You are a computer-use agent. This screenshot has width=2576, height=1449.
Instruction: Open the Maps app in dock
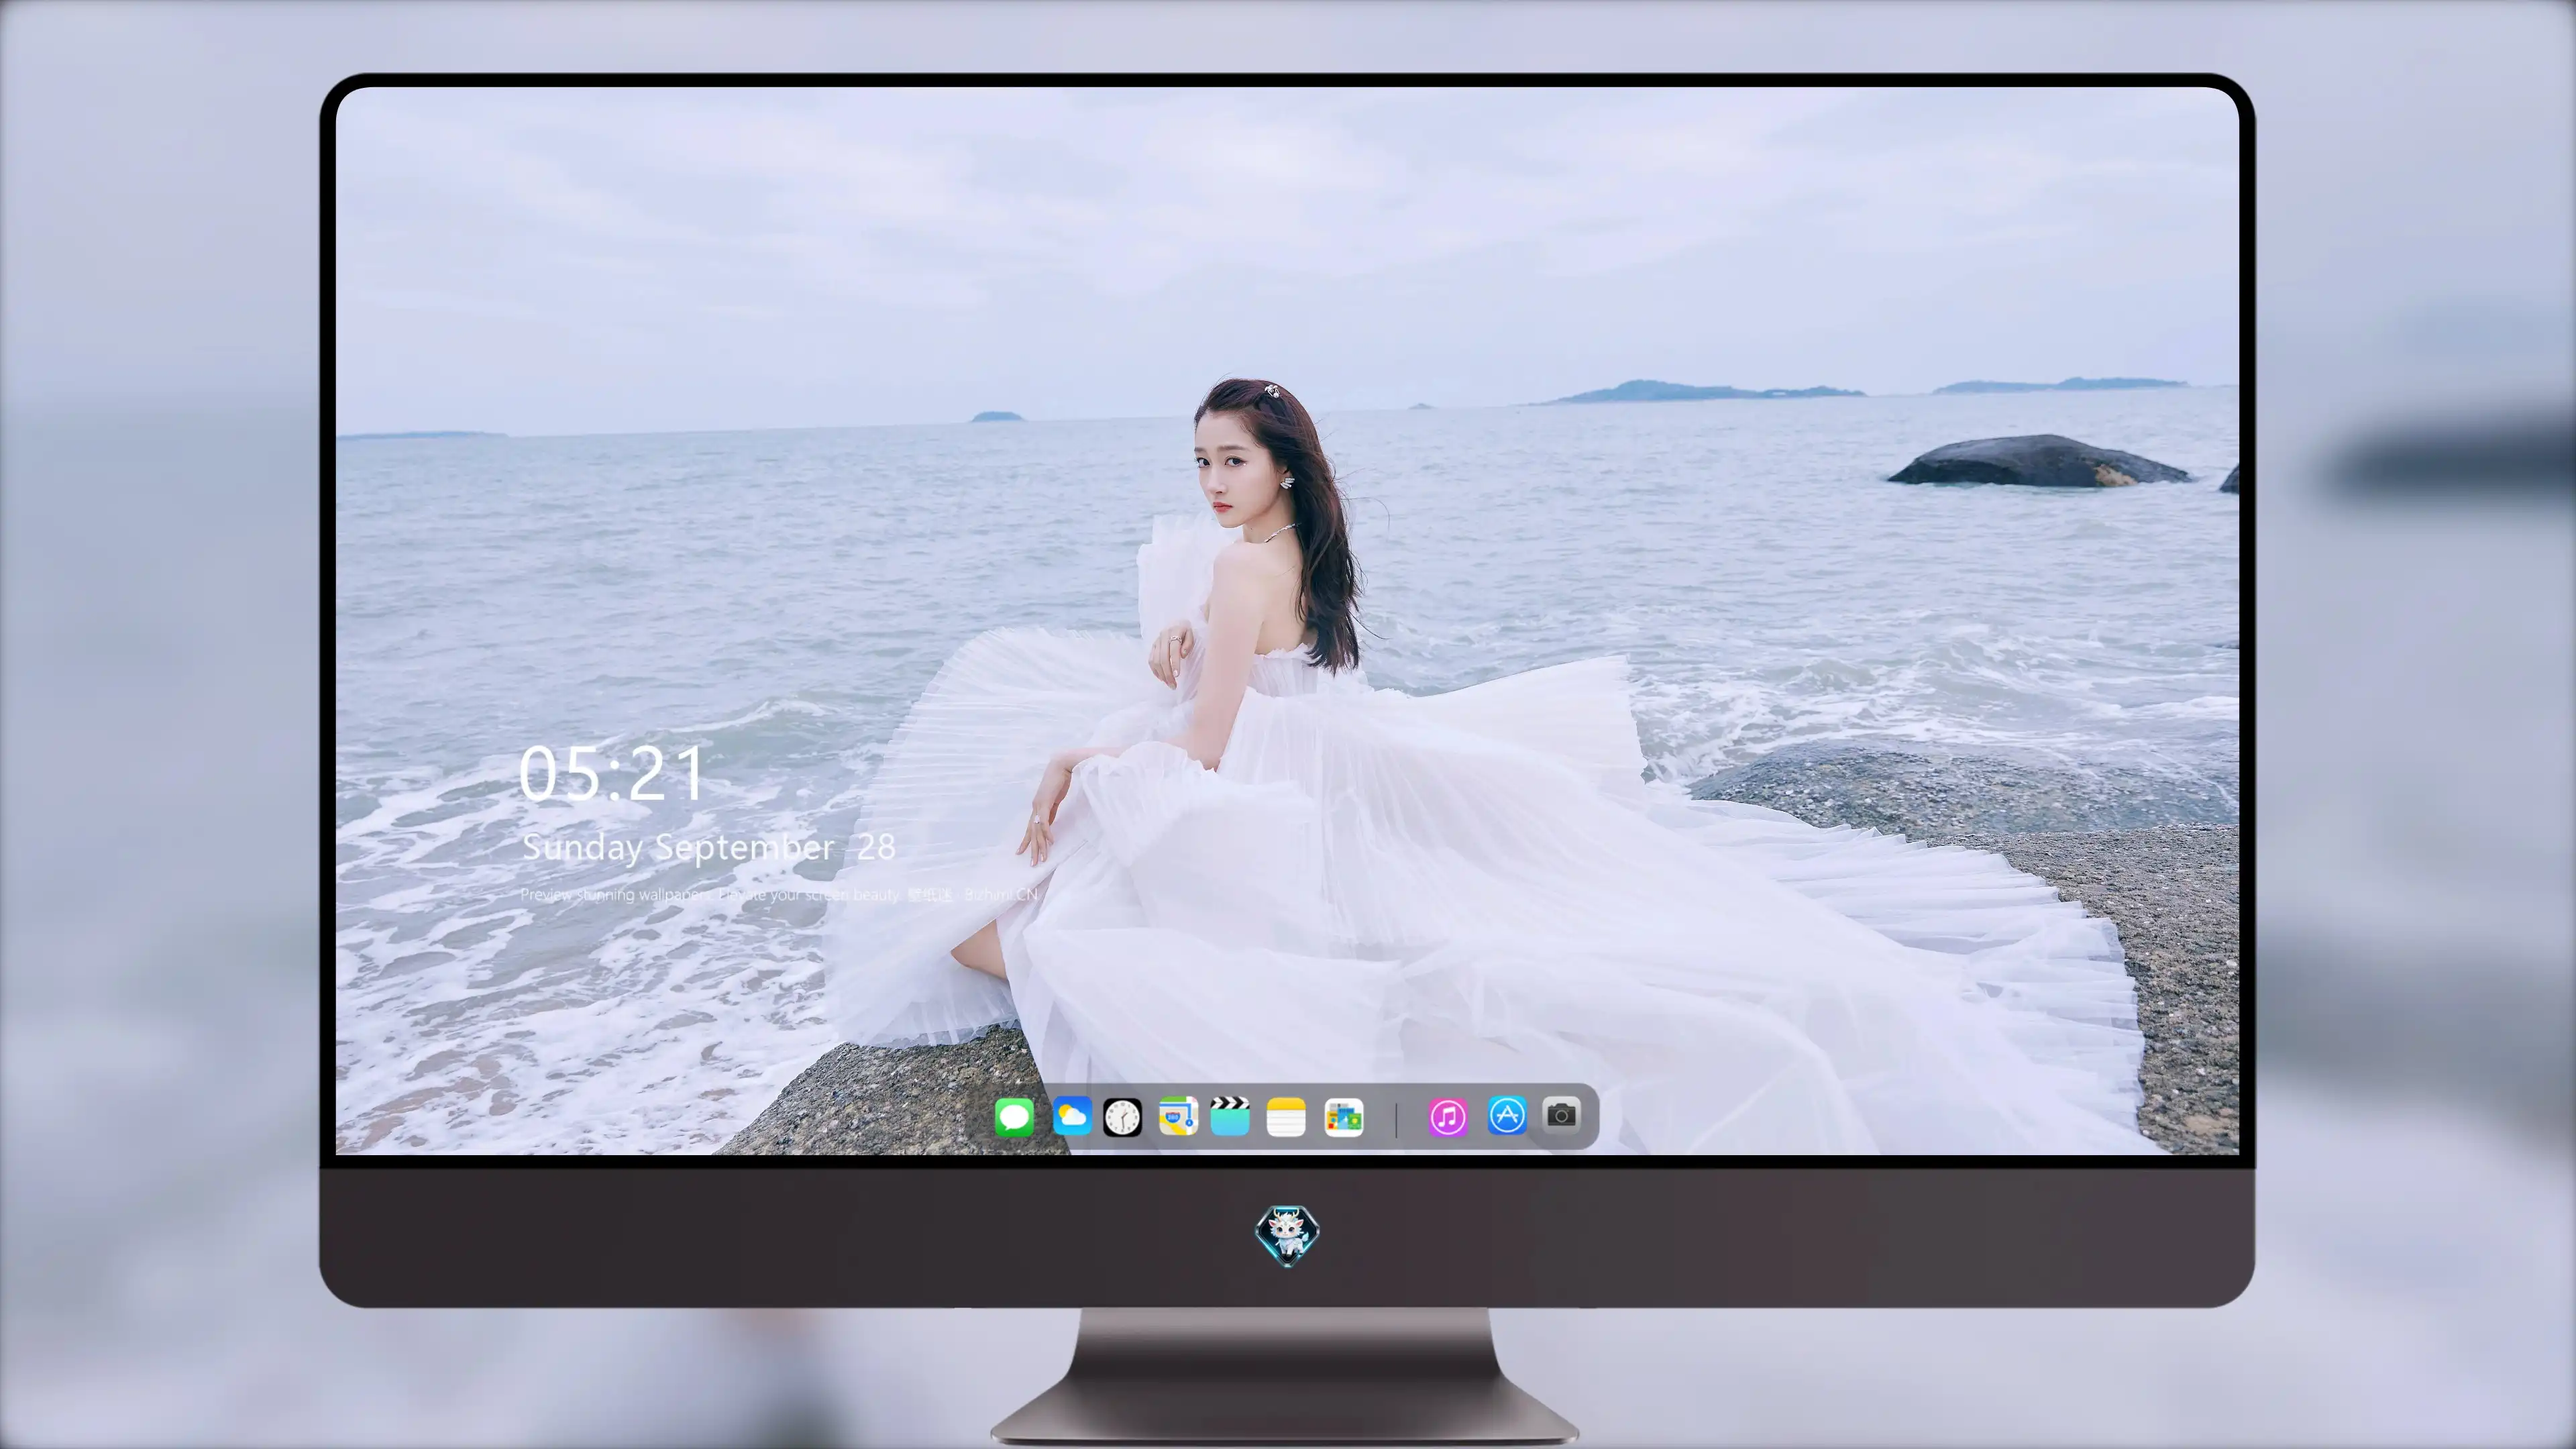tap(1178, 1116)
